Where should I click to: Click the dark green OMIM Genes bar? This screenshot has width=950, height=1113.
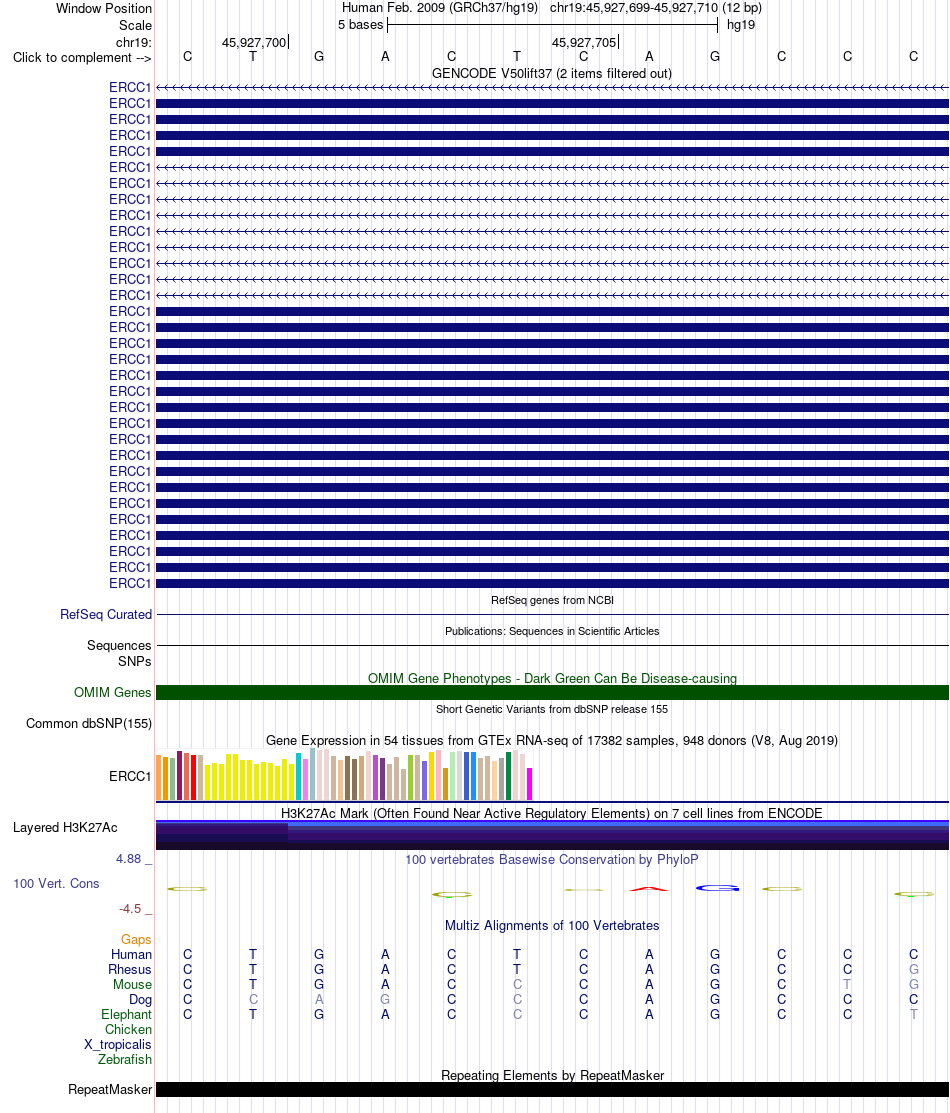tap(552, 693)
